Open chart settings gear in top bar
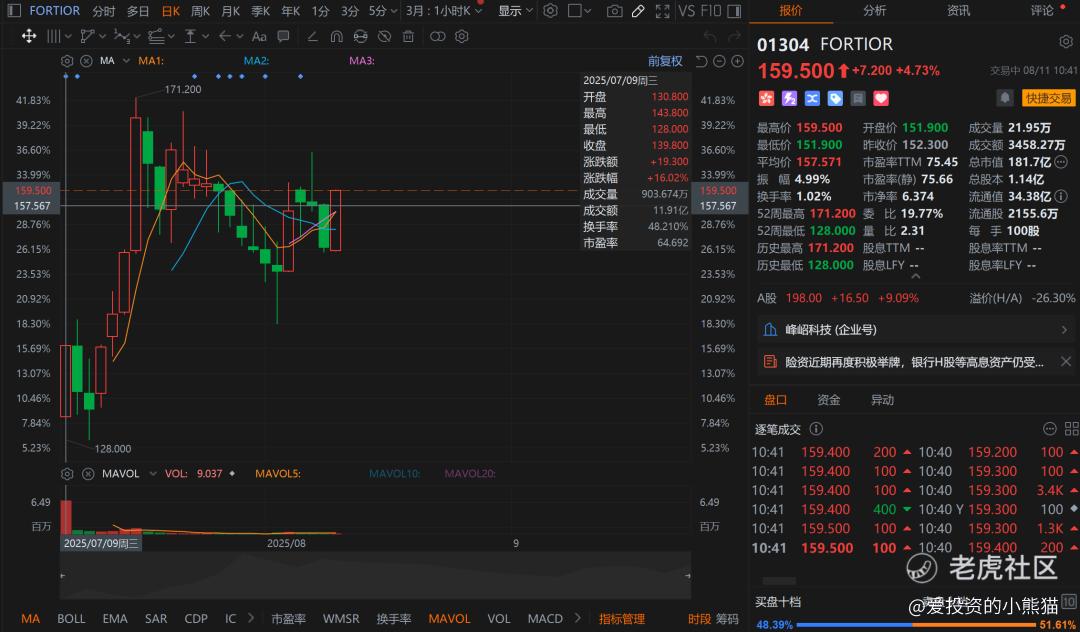Screen dimensions: 1080x632 [550, 11]
